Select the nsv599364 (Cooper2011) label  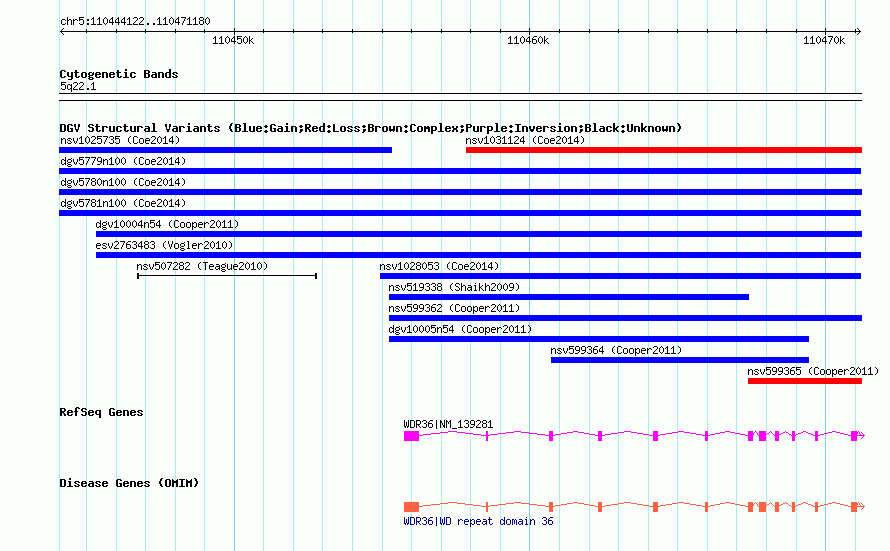point(616,350)
